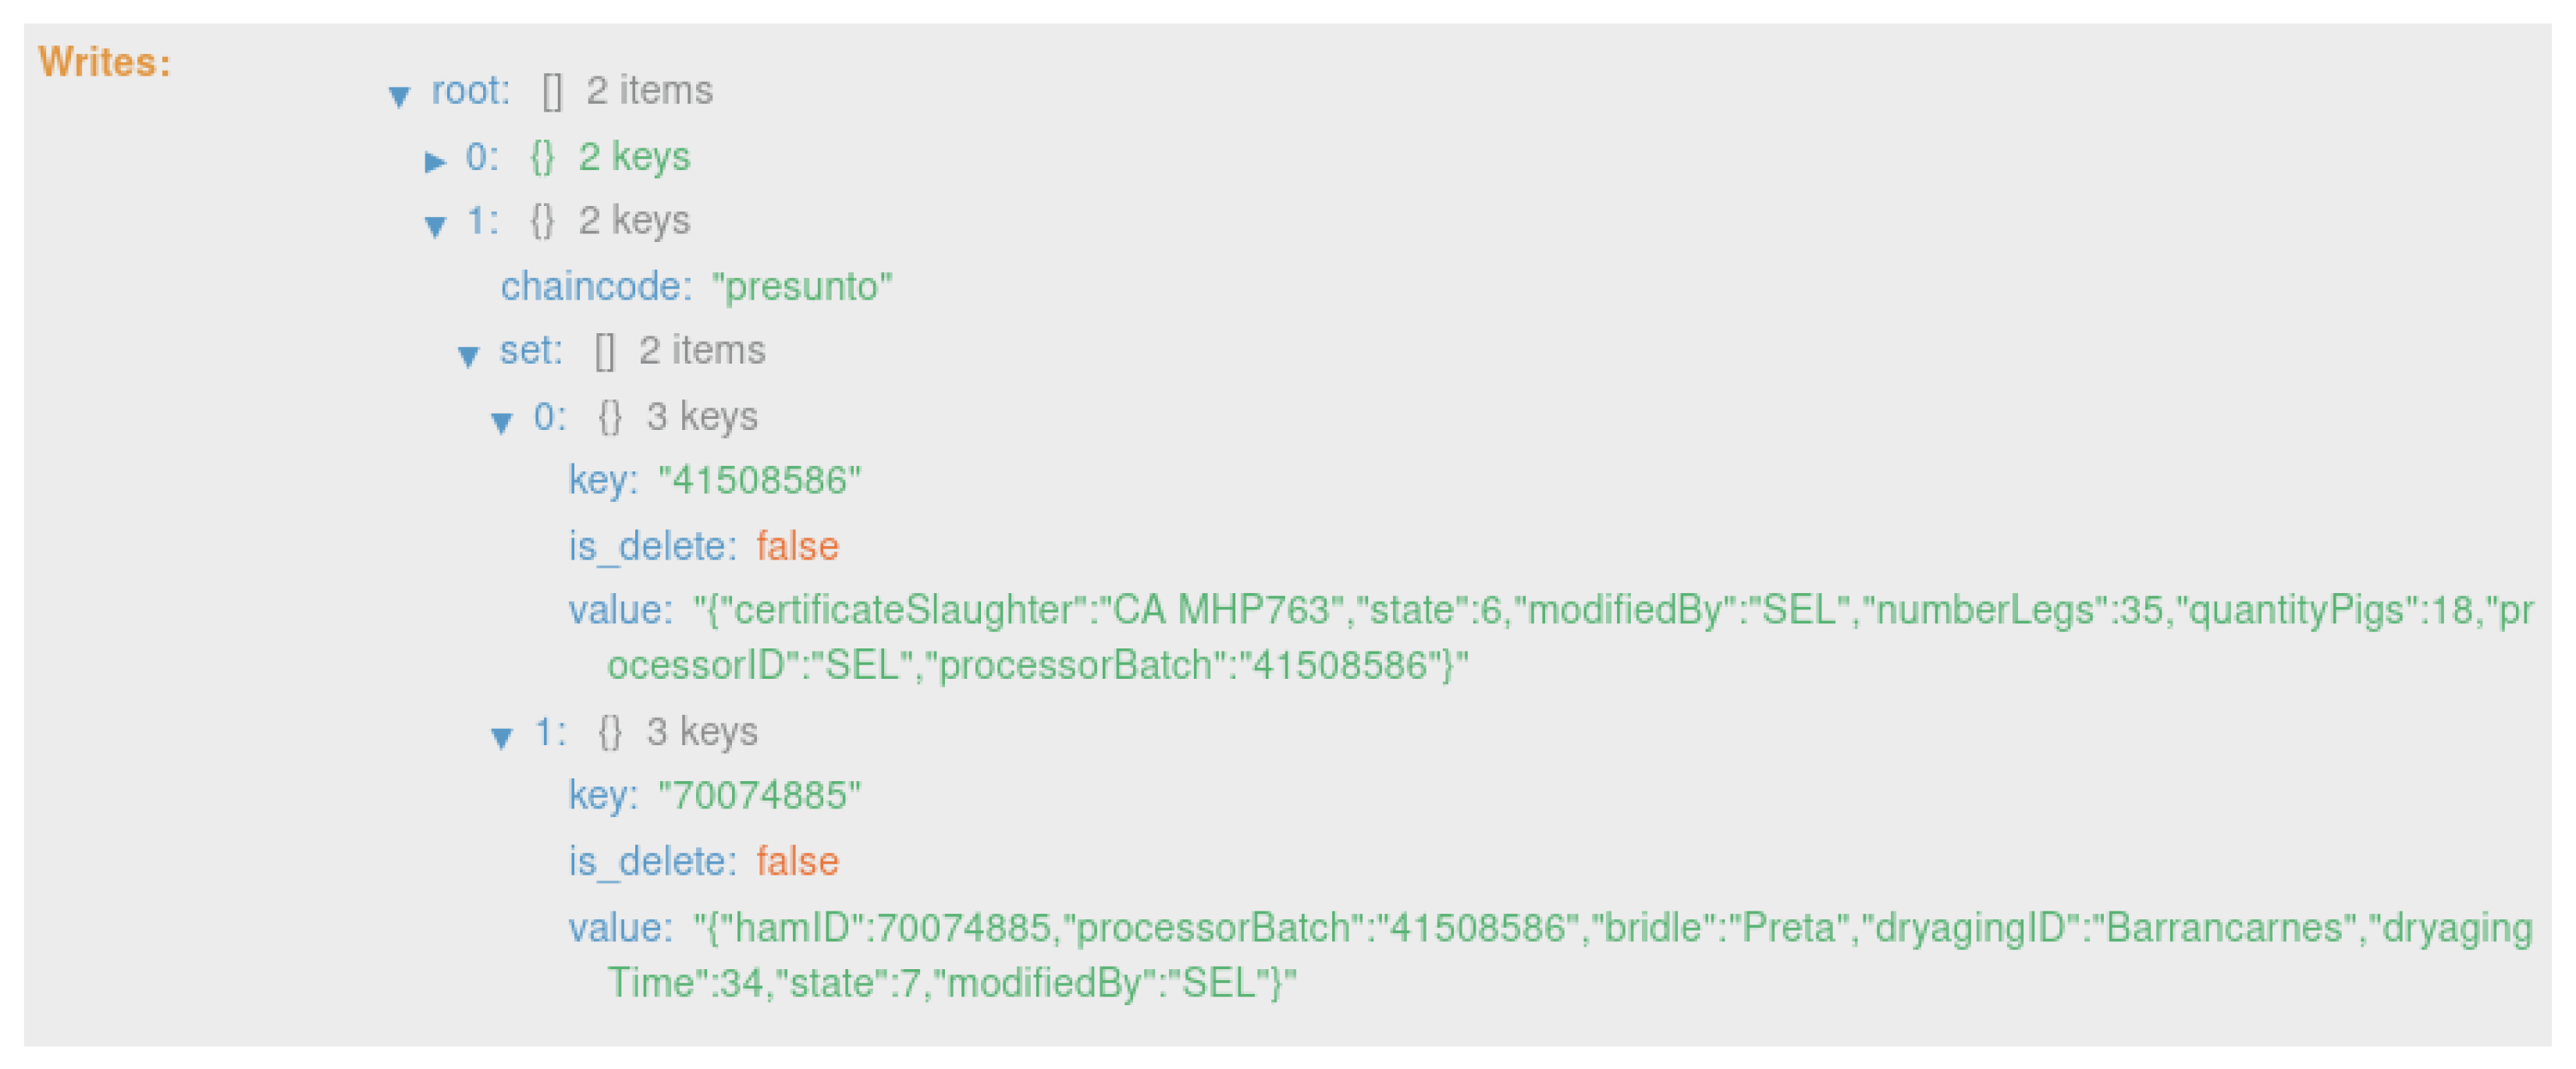The height and width of the screenshot is (1069, 2576).
Task: Click the hamID JSON value string
Action: (1100, 928)
